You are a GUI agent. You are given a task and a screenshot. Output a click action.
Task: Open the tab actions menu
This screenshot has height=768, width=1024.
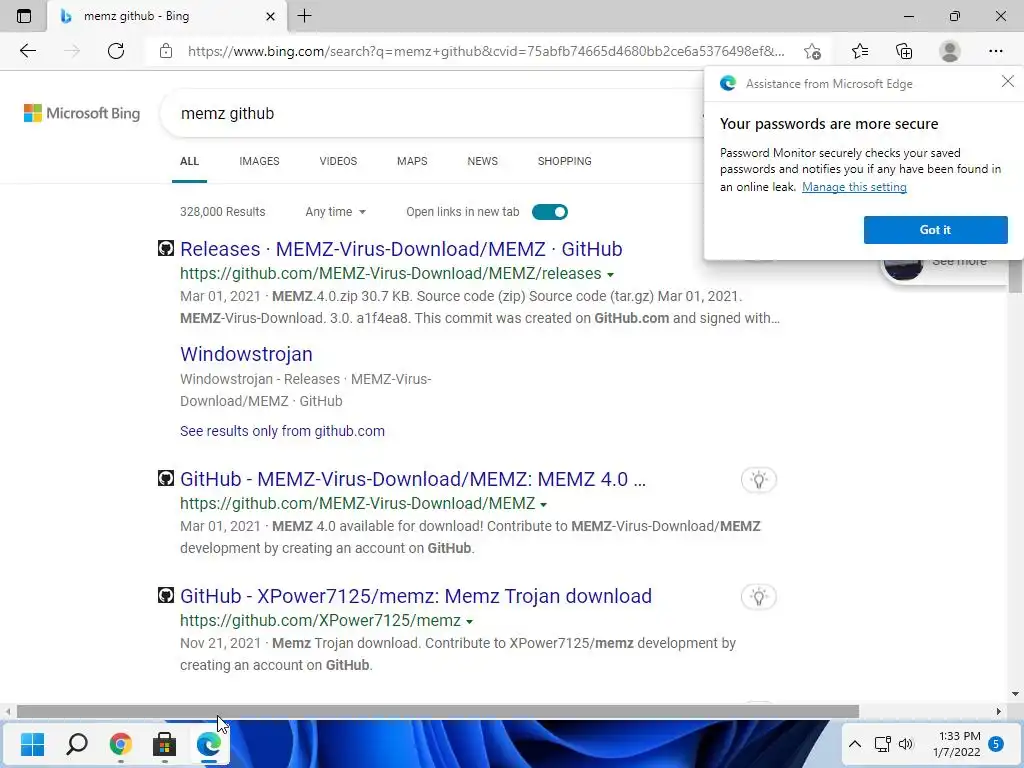click(x=24, y=16)
